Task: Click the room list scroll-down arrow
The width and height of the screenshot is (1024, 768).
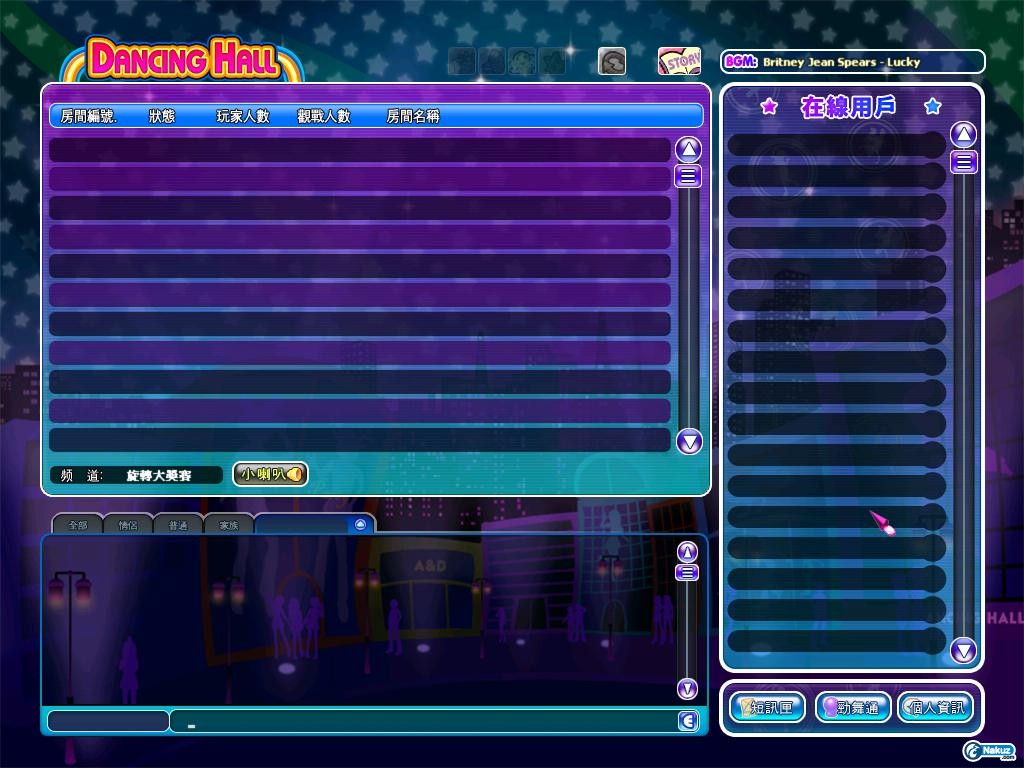Action: 688,442
